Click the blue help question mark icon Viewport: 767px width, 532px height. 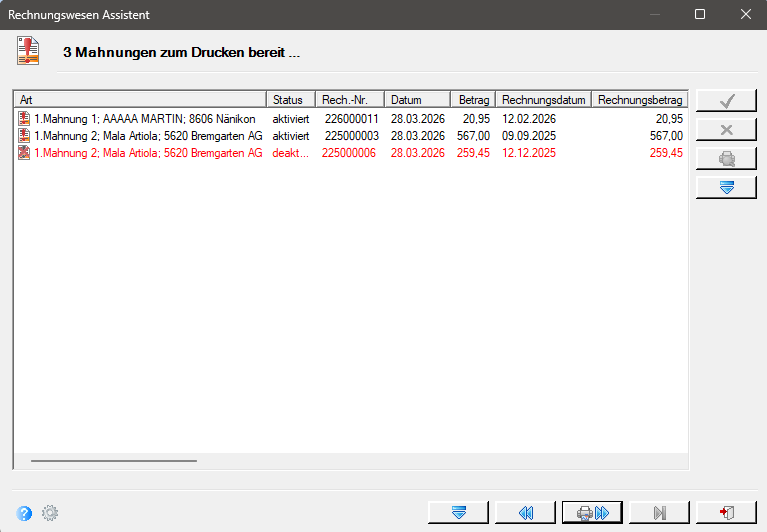click(x=24, y=513)
